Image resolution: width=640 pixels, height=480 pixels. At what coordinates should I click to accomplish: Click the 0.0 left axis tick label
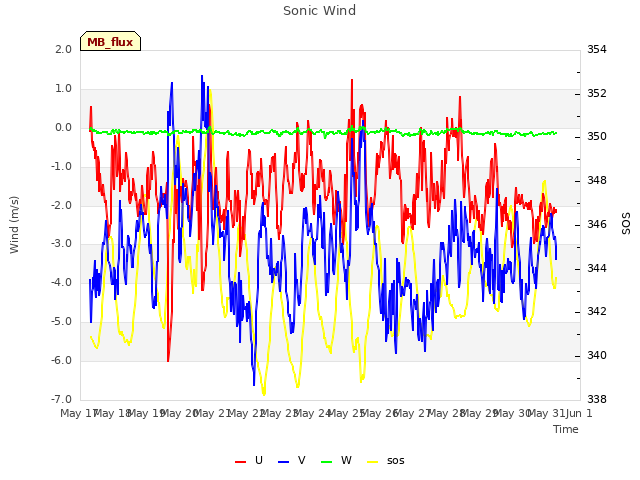(x=64, y=128)
